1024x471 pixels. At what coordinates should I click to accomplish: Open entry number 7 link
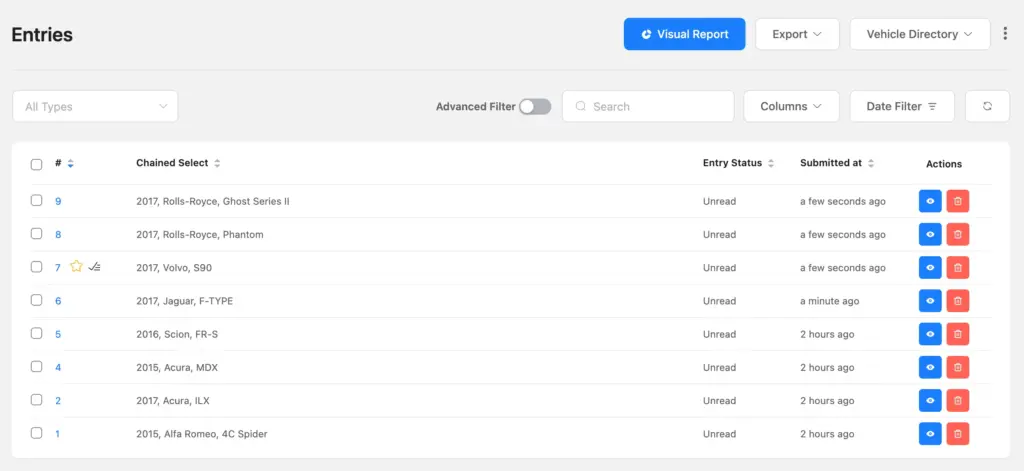pyautogui.click(x=58, y=268)
